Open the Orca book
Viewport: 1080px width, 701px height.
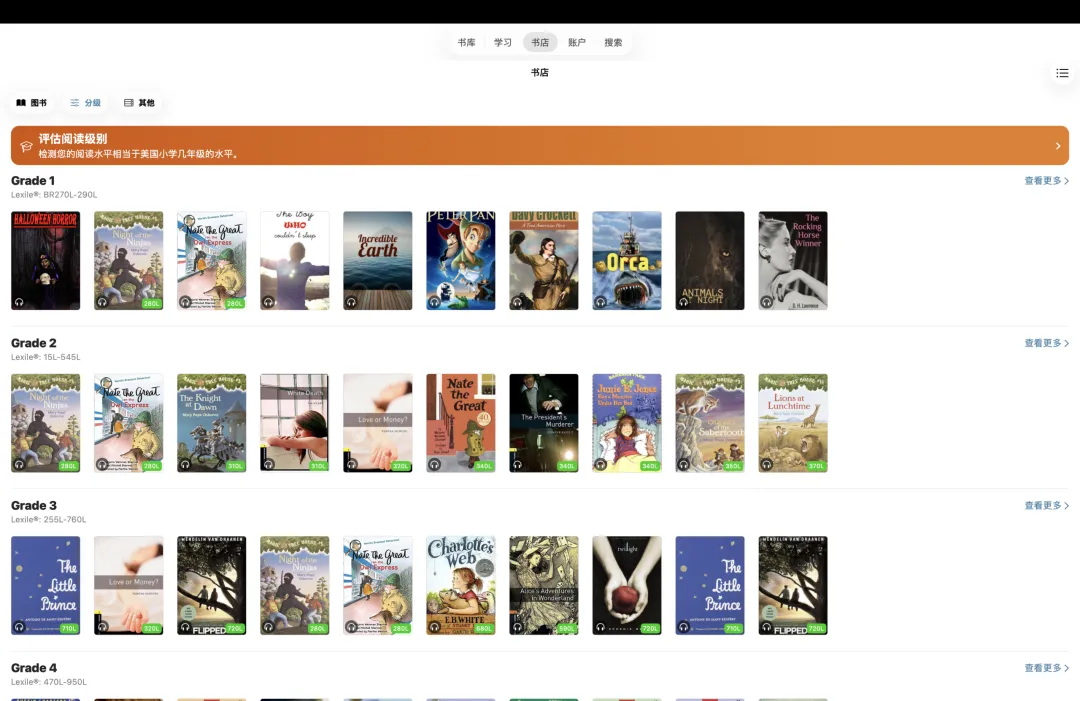click(x=627, y=260)
